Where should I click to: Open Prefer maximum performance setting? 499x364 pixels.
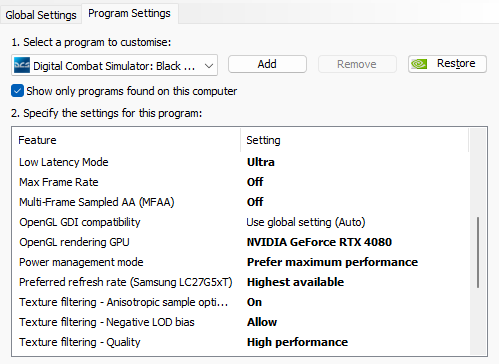click(x=332, y=262)
